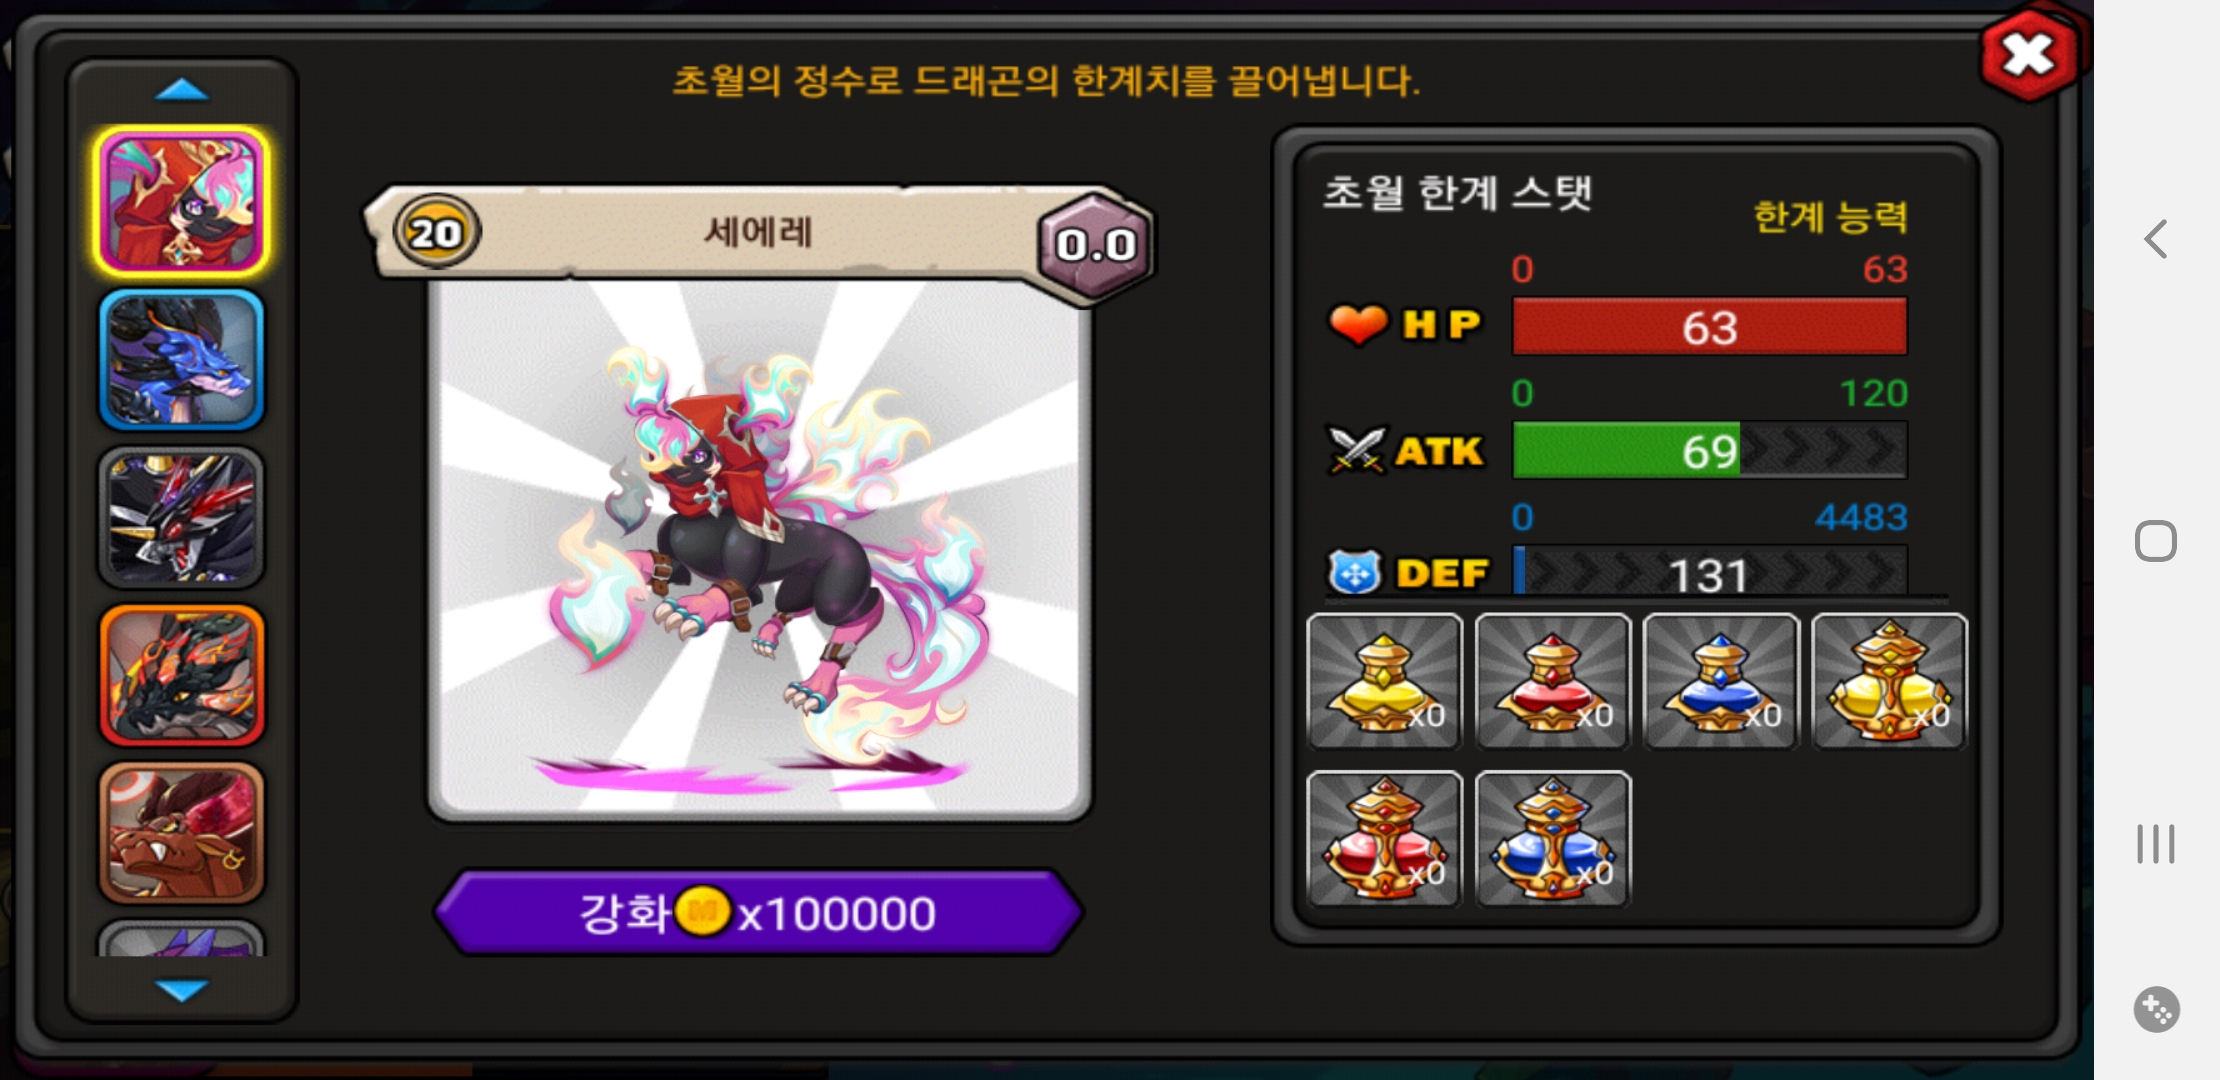Tap the 강화 x100000 enhance button
2220x1080 pixels.
(758, 913)
